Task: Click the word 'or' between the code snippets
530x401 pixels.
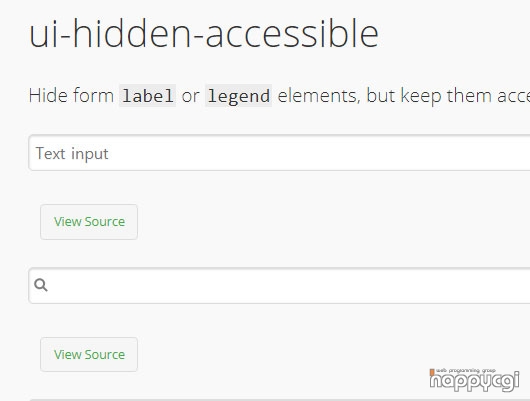Action: [190, 96]
